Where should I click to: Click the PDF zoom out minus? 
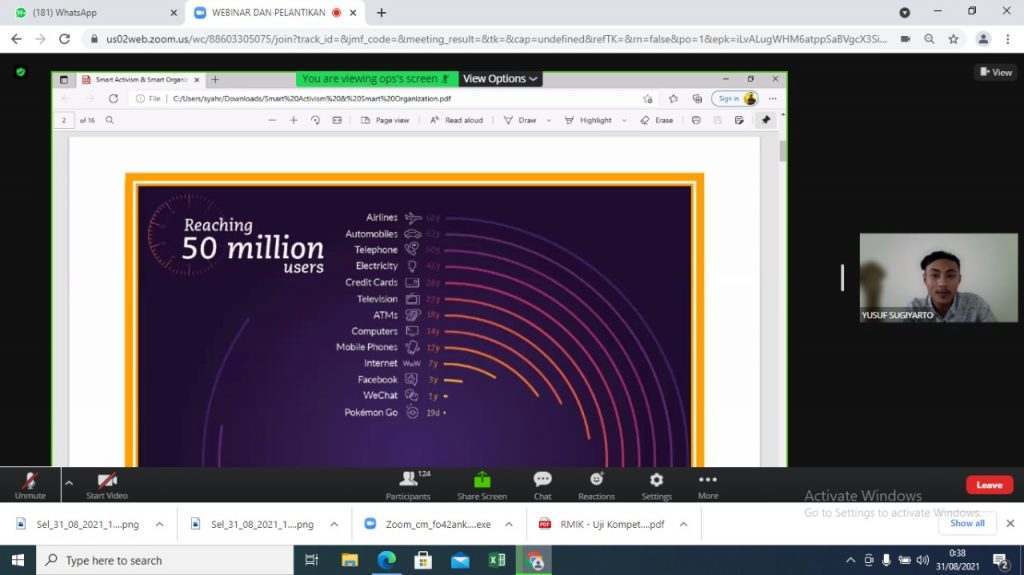point(272,120)
